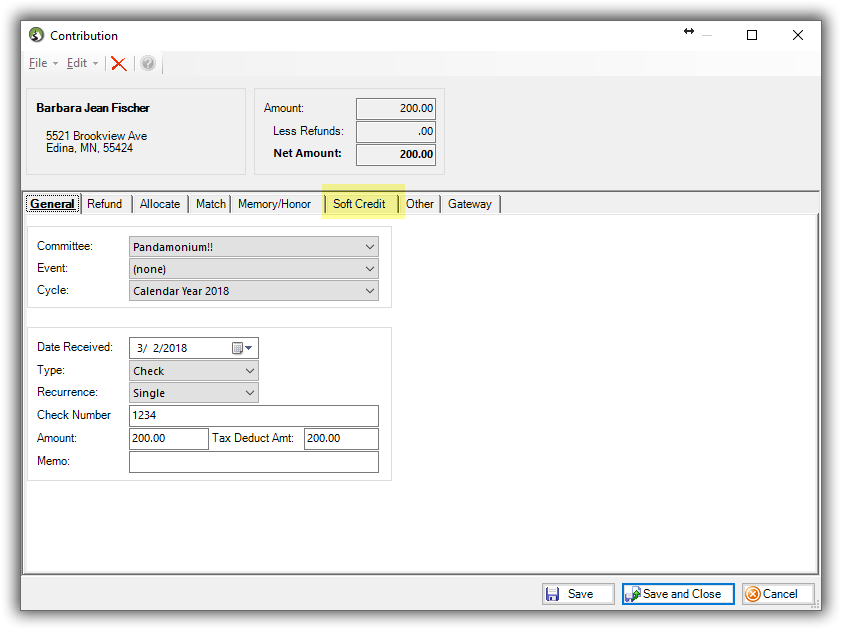Expand the Recurrence dropdown
842x631 pixels.
coord(250,393)
